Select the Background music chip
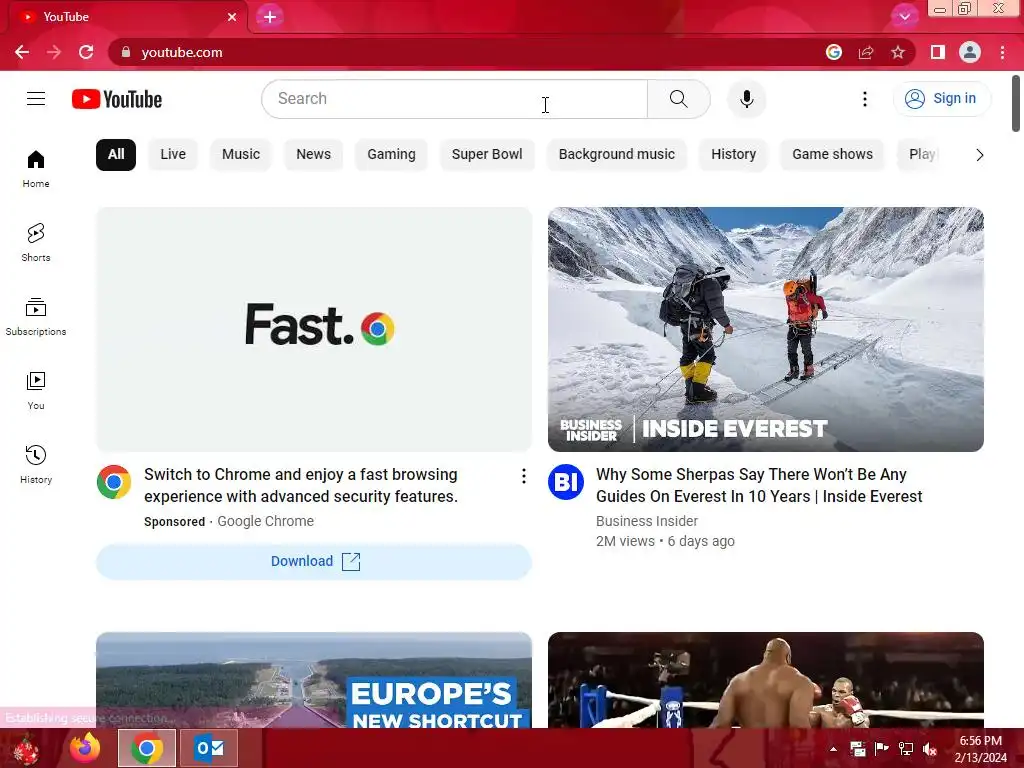 [x=616, y=155]
